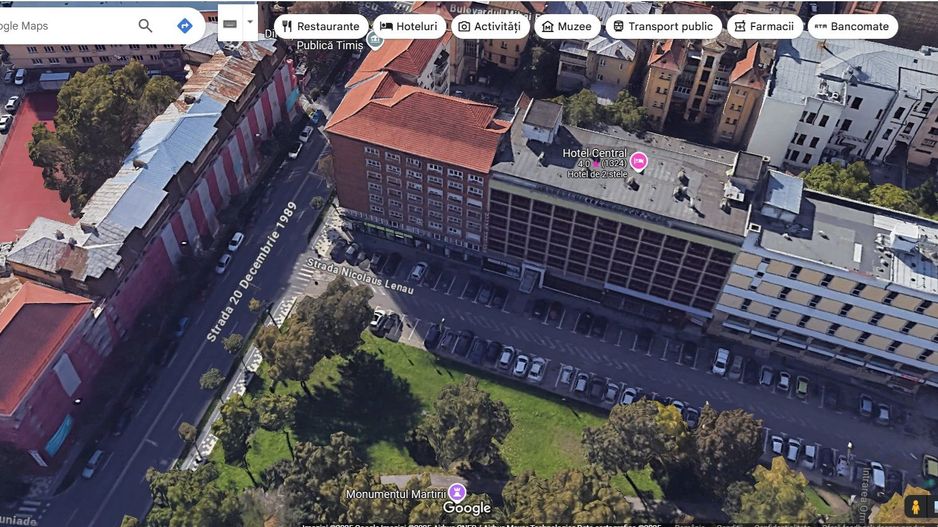938x527 pixels.
Task: Click the search magnifier icon
Action: pyautogui.click(x=146, y=26)
